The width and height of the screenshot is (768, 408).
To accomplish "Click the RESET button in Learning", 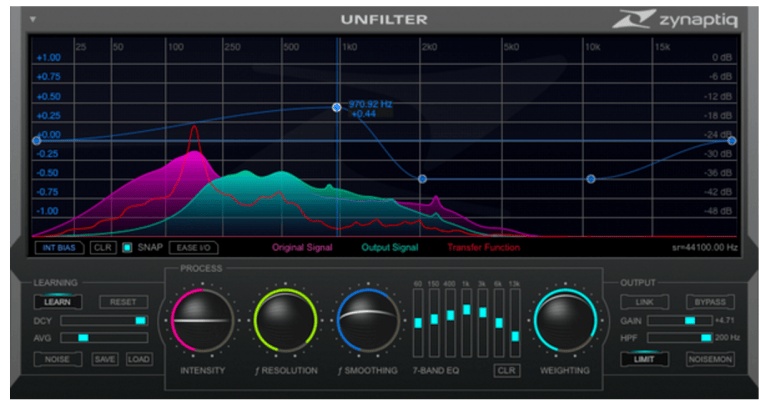I will tap(123, 302).
